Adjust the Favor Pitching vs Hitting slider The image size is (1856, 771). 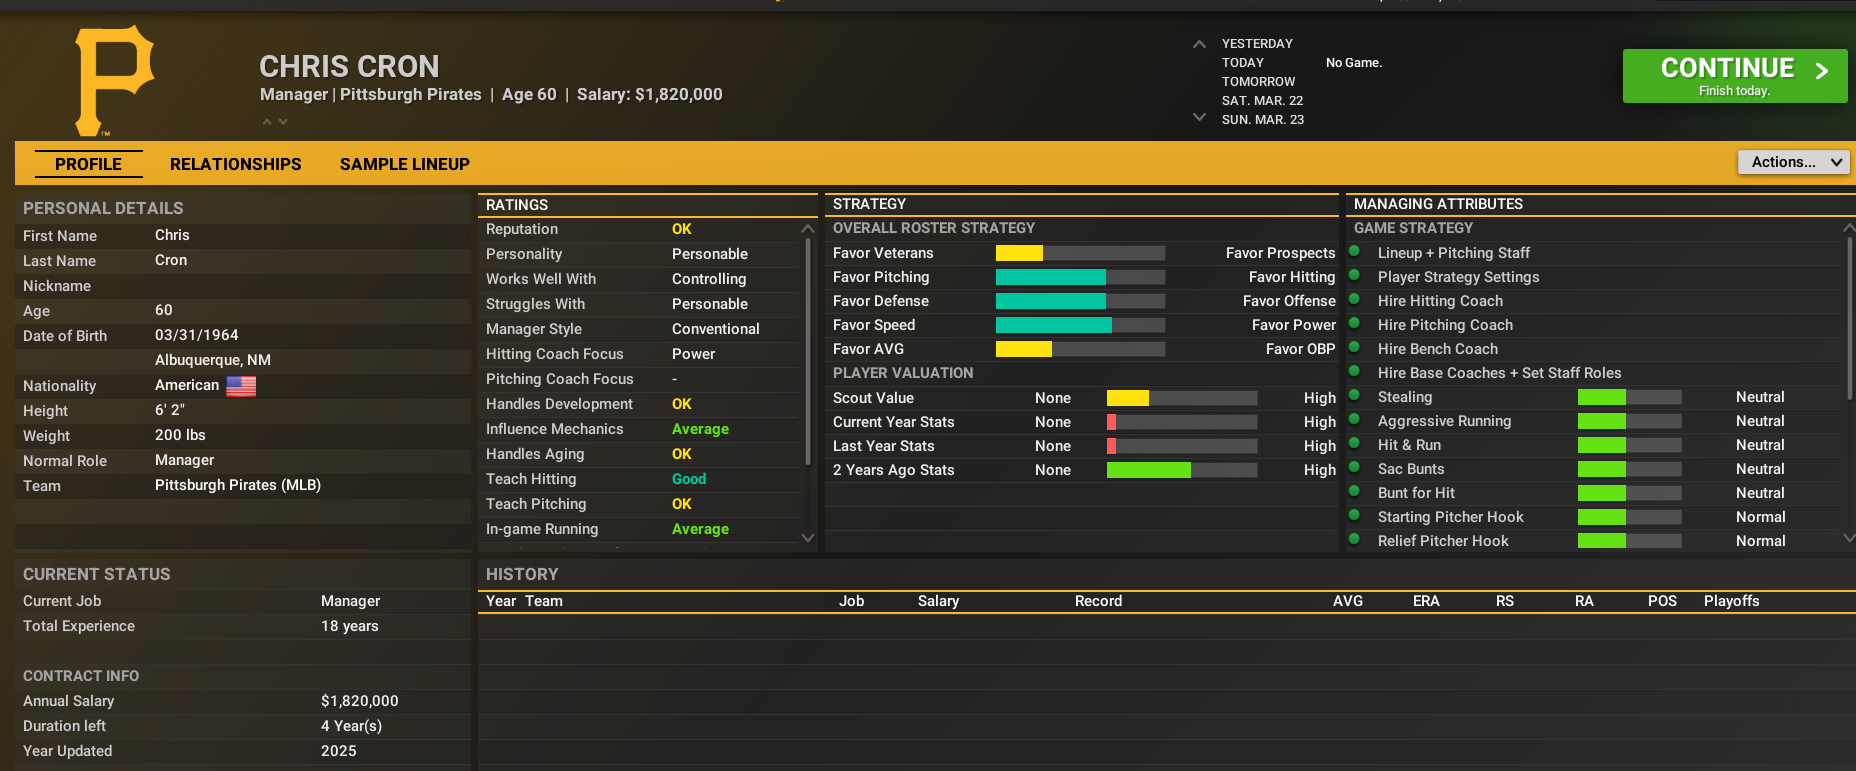(1080, 277)
